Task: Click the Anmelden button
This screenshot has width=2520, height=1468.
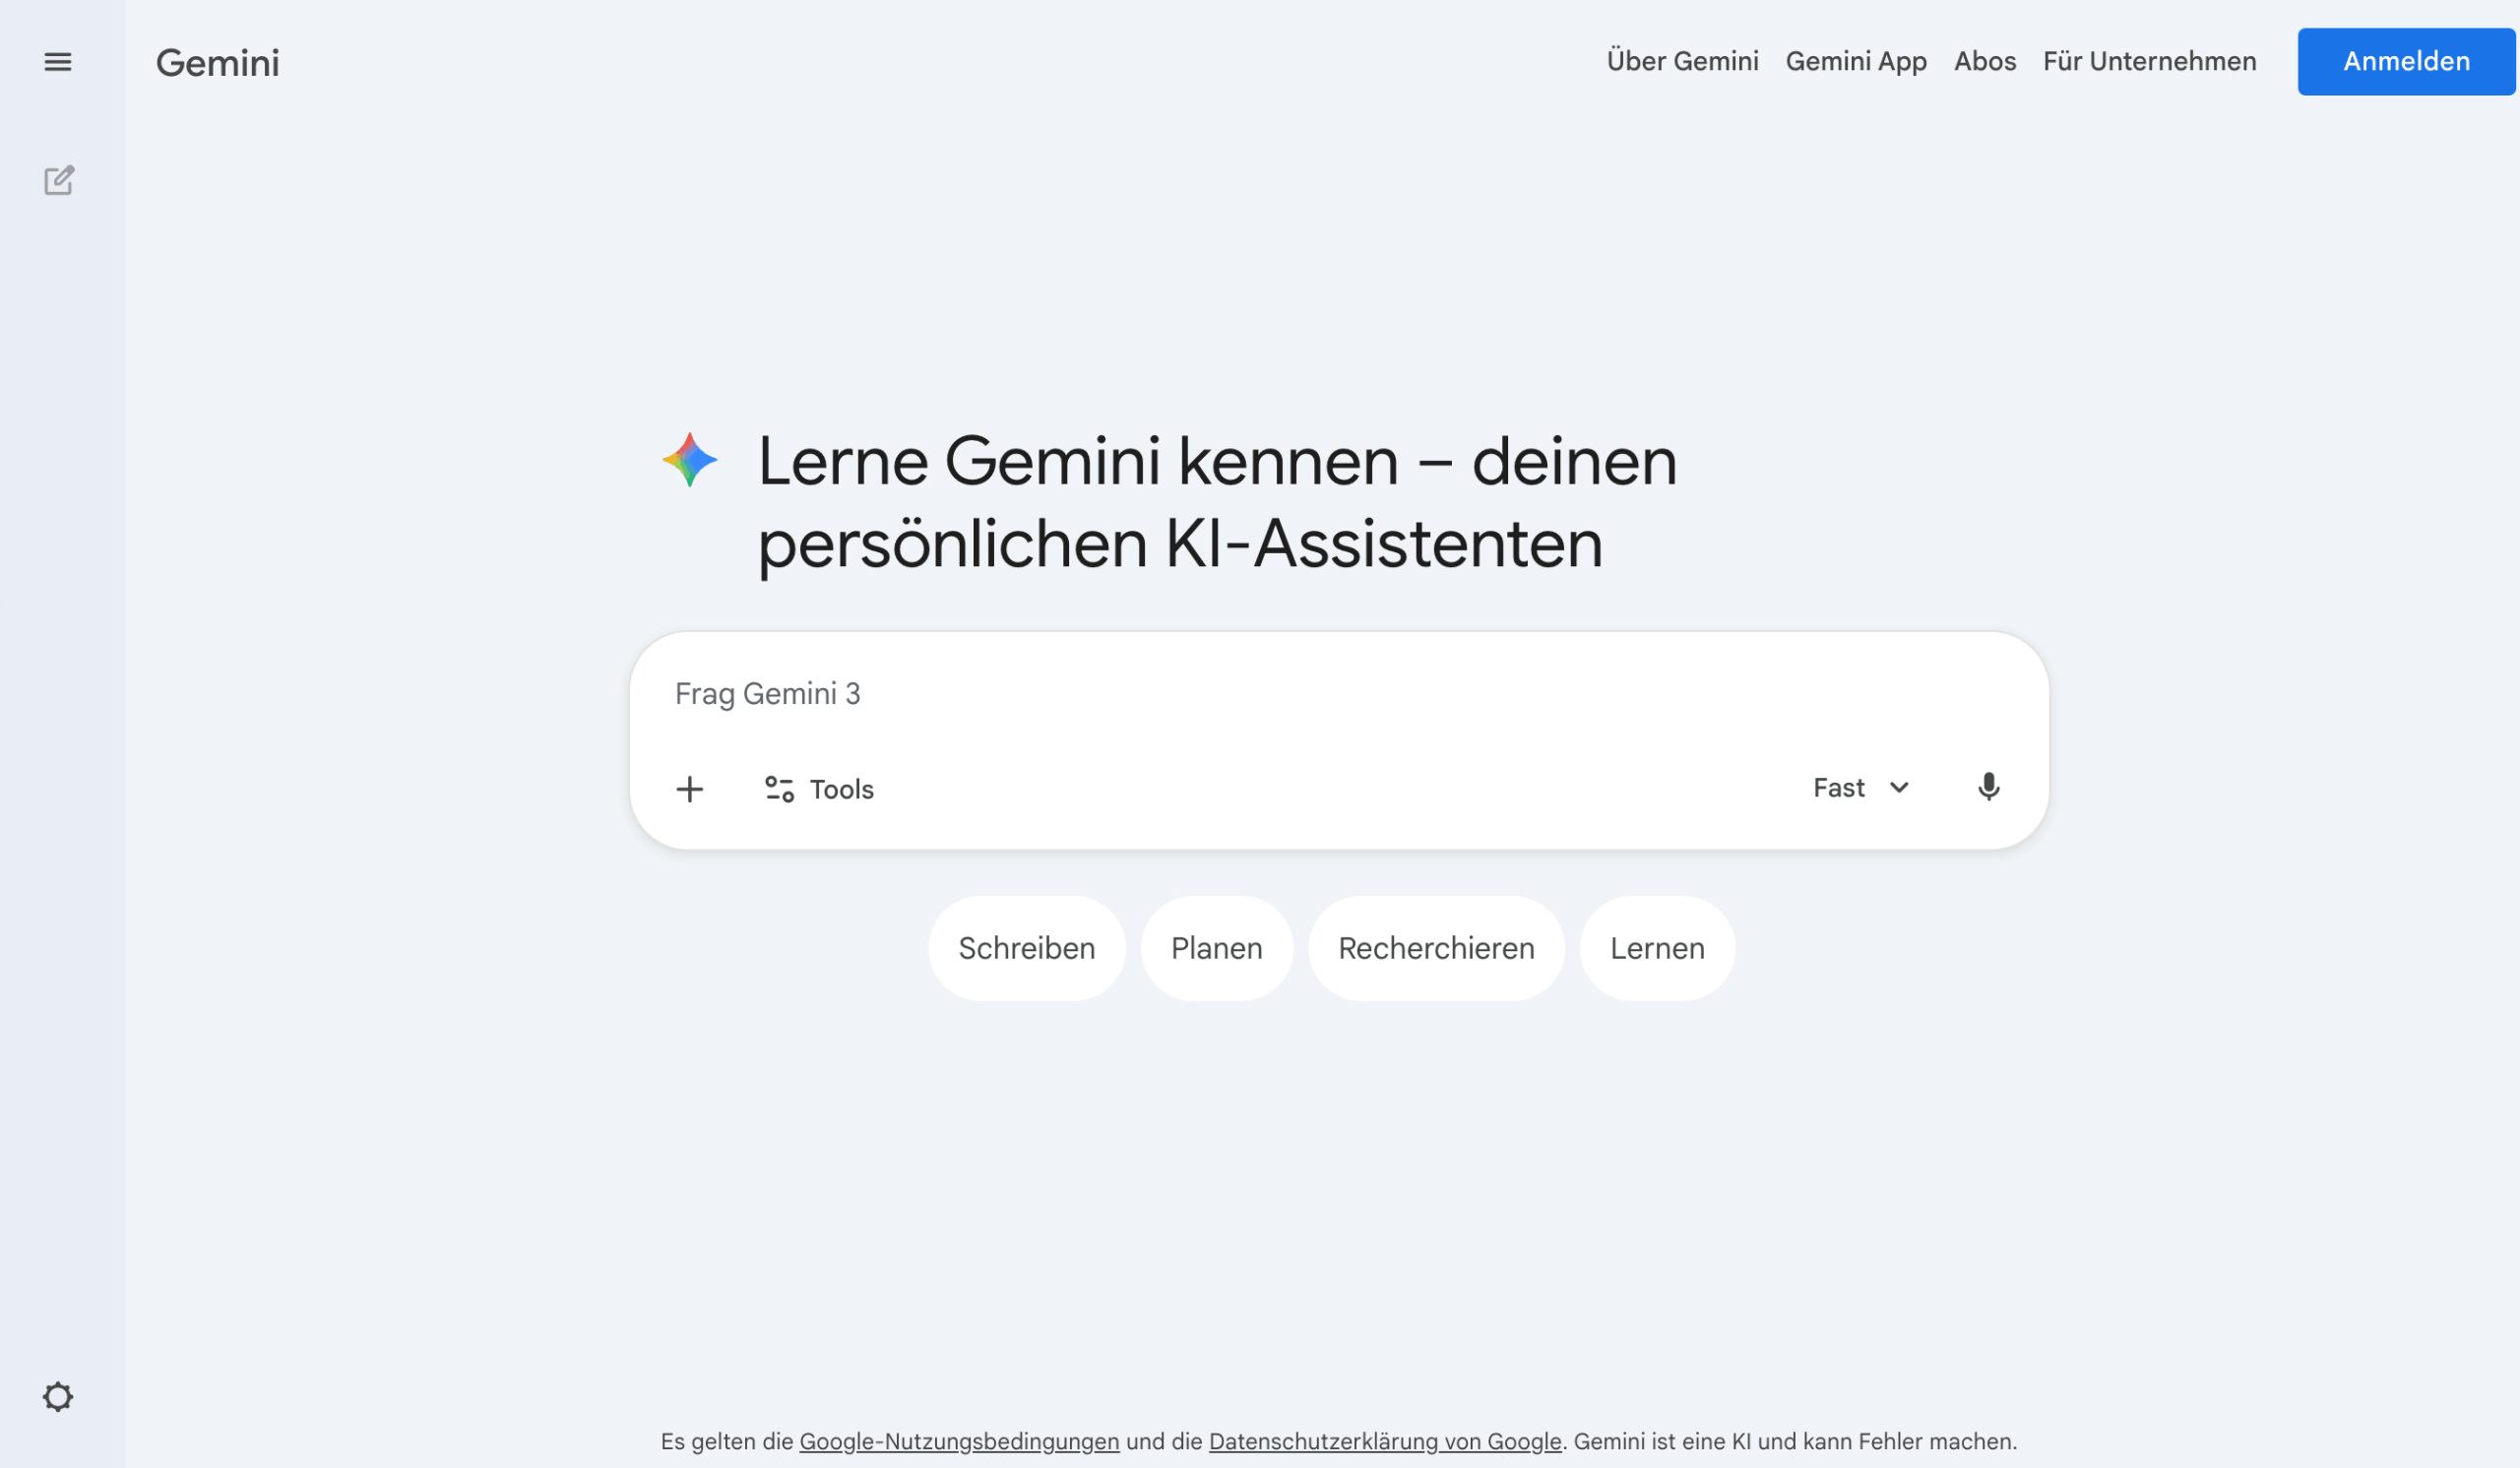Action: tap(2406, 61)
